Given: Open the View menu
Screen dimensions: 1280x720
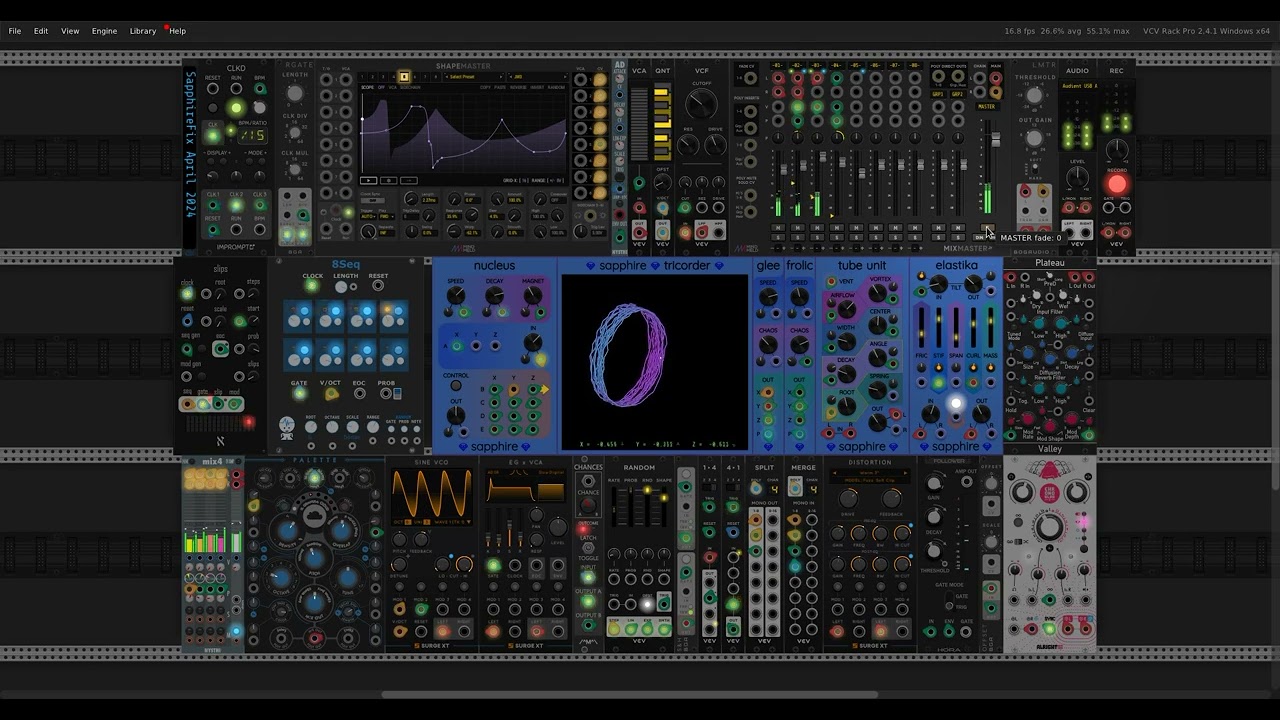Looking at the screenshot, I should 70,31.
